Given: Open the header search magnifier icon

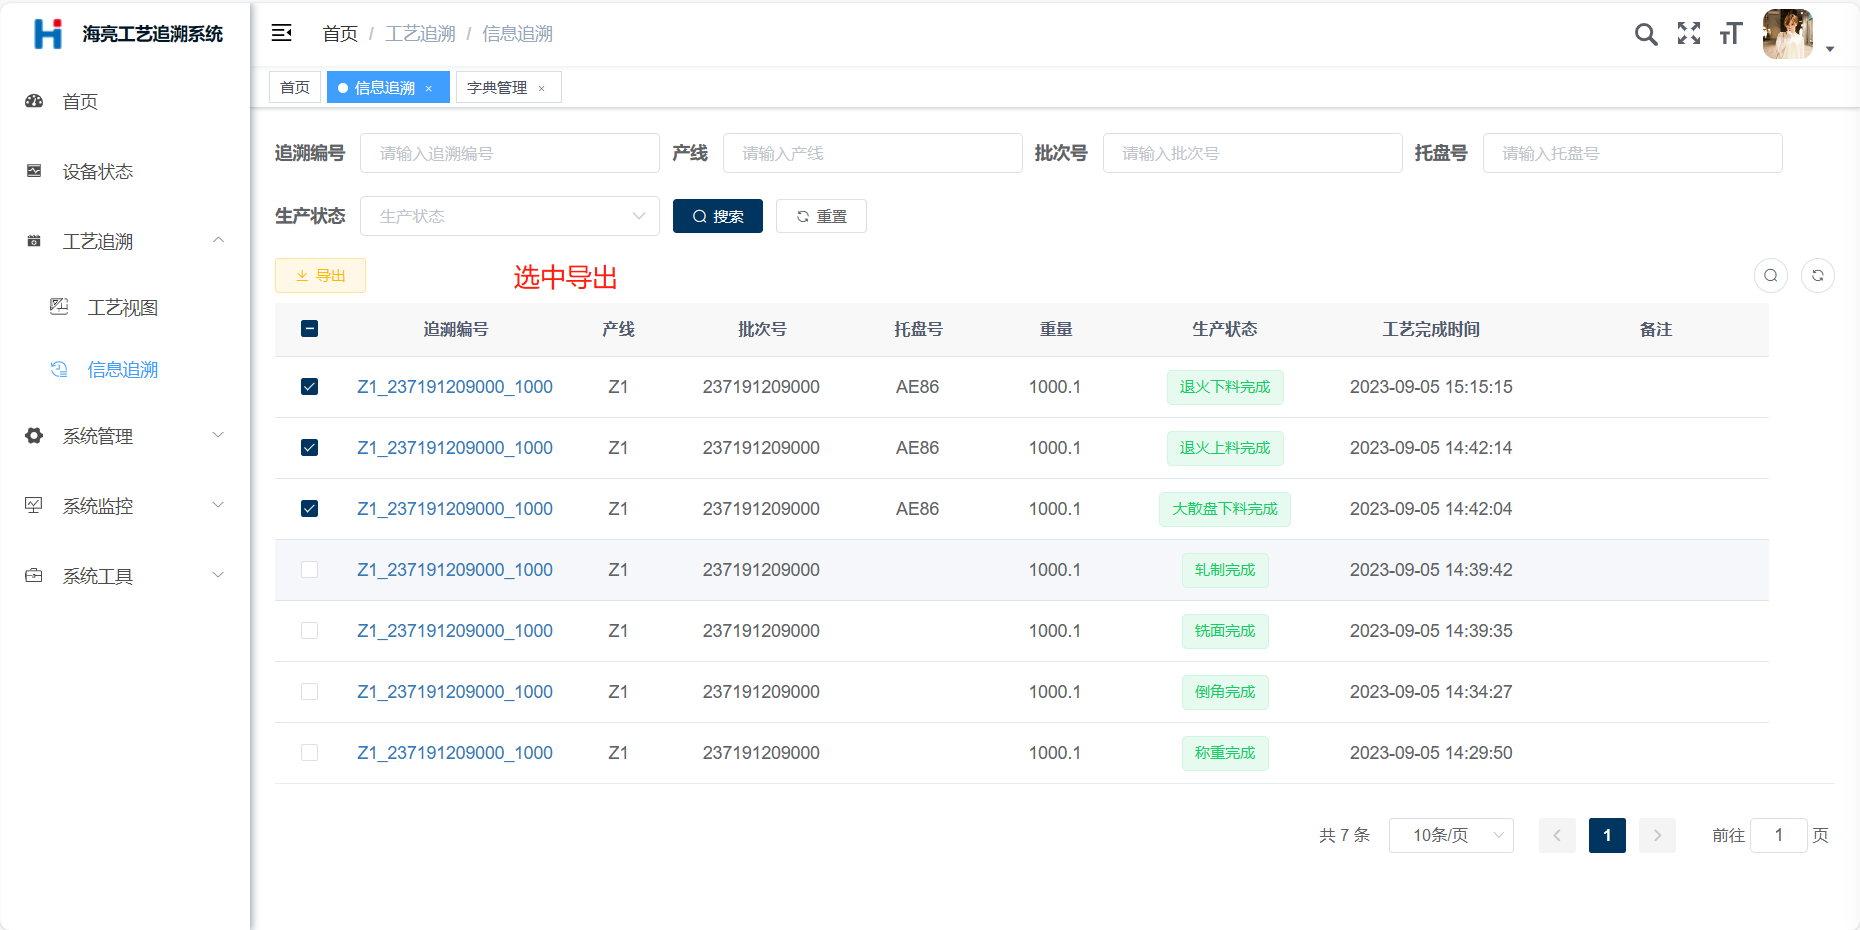Looking at the screenshot, I should (1646, 34).
